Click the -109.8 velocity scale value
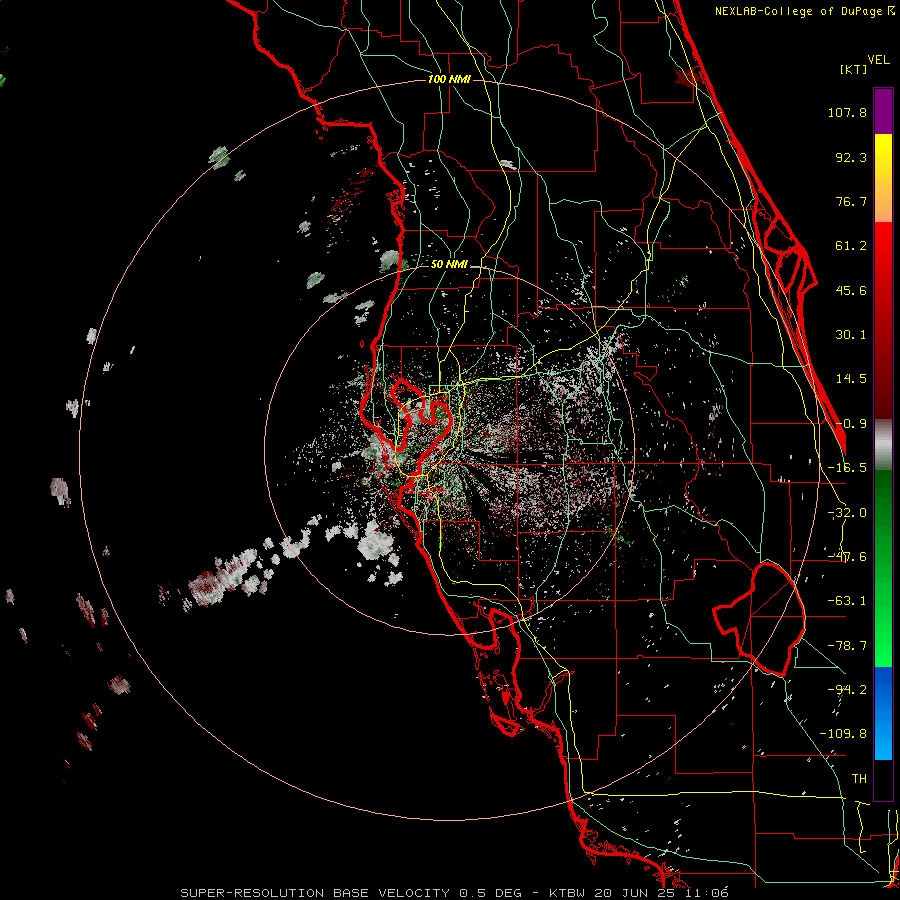 click(x=843, y=734)
